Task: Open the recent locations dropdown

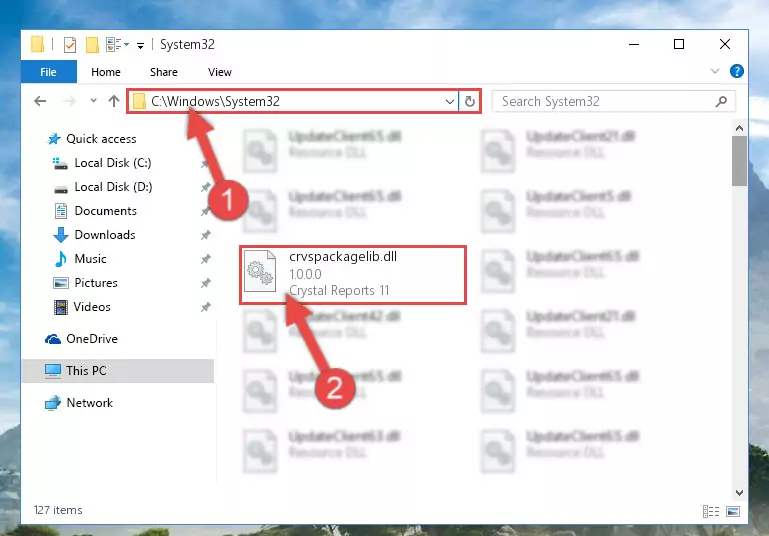Action: click(x=93, y=101)
